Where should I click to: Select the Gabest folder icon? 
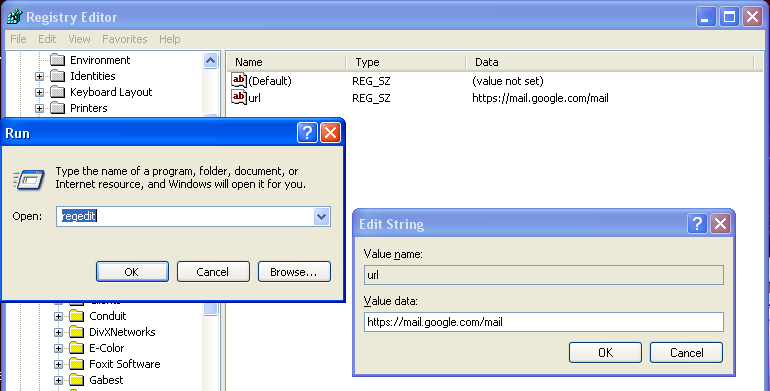pos(77,380)
